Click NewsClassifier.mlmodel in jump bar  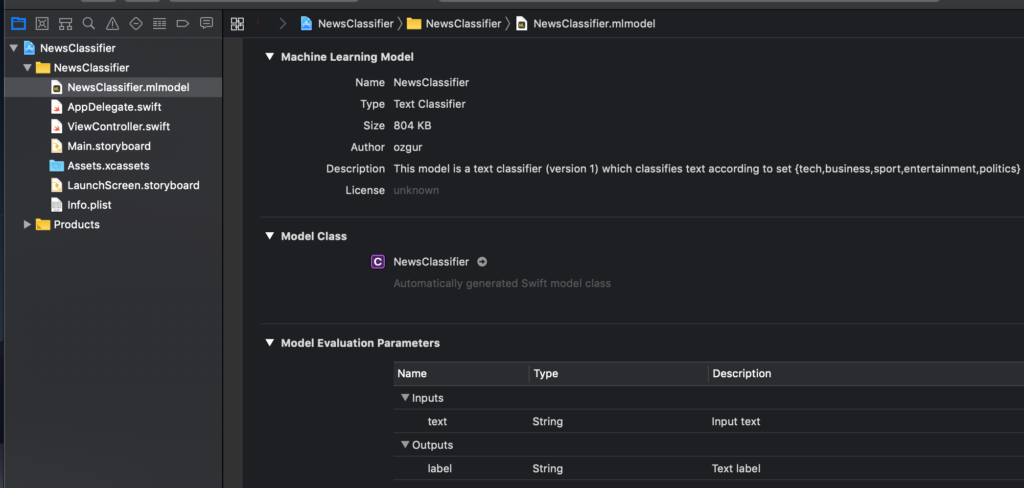click(594, 24)
